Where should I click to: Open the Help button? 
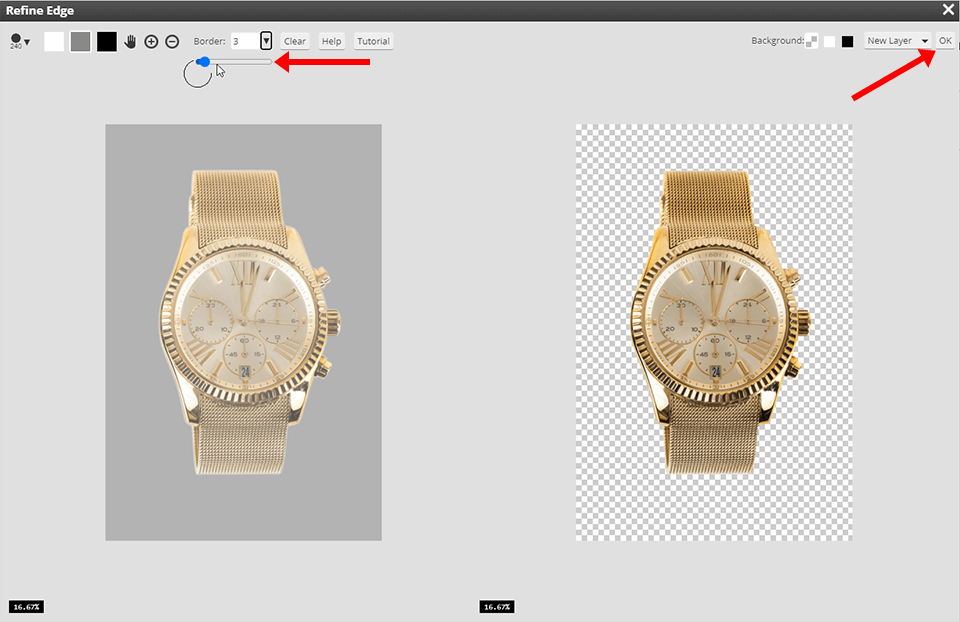331,41
